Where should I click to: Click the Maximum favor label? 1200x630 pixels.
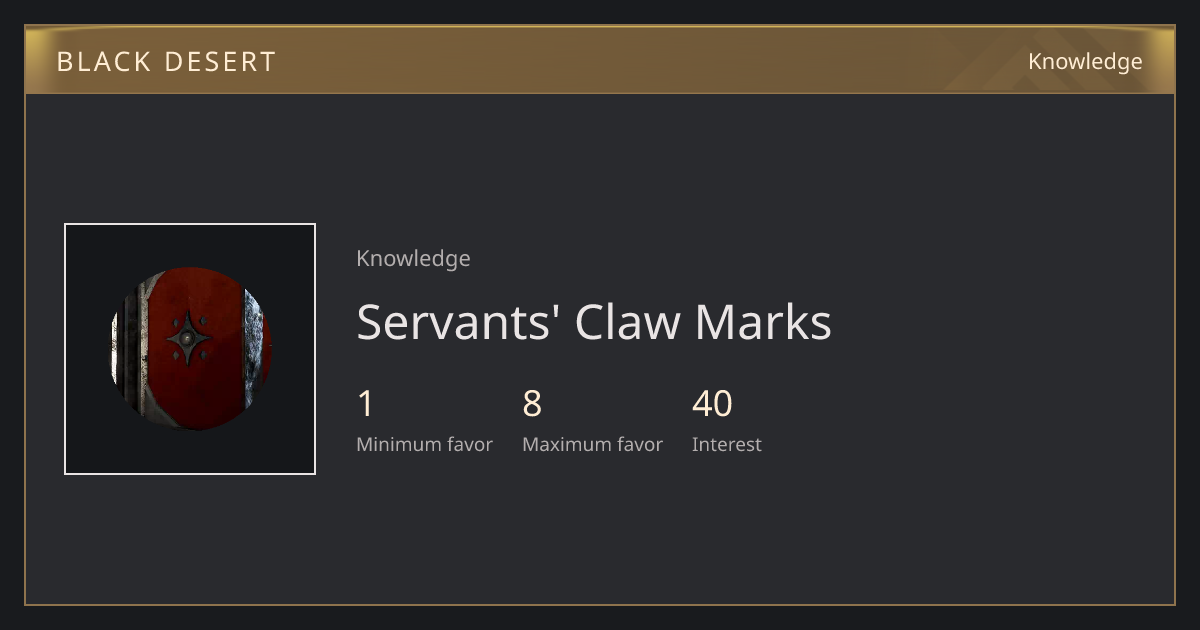tap(592, 445)
